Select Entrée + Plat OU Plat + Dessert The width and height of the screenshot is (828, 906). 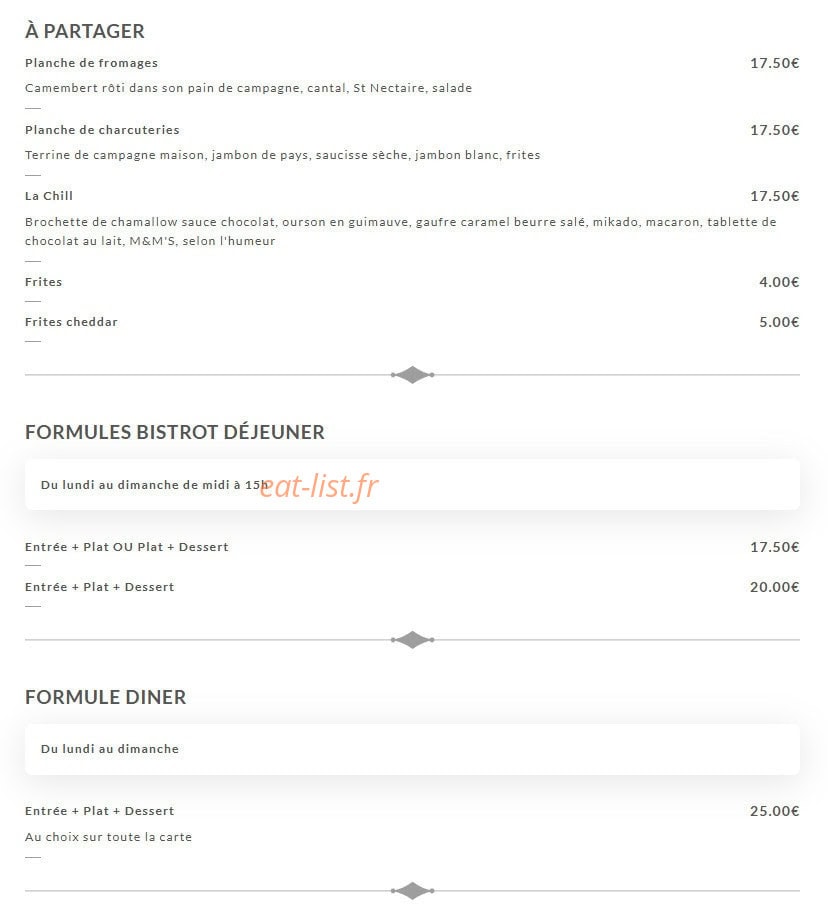[x=127, y=547]
